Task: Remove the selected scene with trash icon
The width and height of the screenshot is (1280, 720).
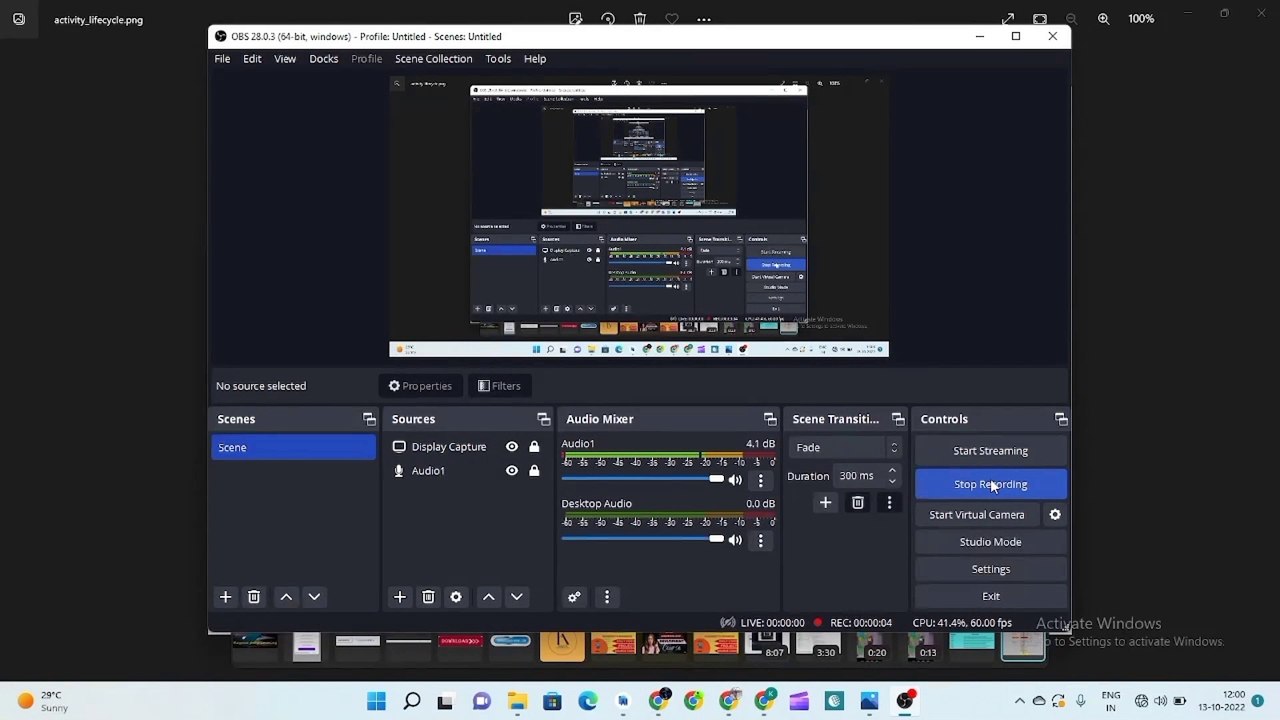Action: click(254, 597)
